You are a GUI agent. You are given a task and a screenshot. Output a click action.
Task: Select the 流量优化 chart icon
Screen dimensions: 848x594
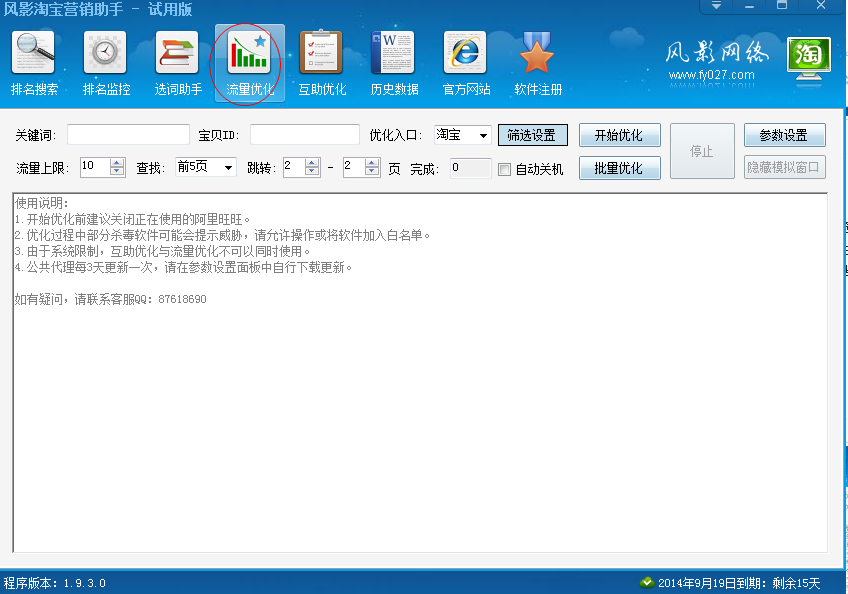[x=249, y=52]
